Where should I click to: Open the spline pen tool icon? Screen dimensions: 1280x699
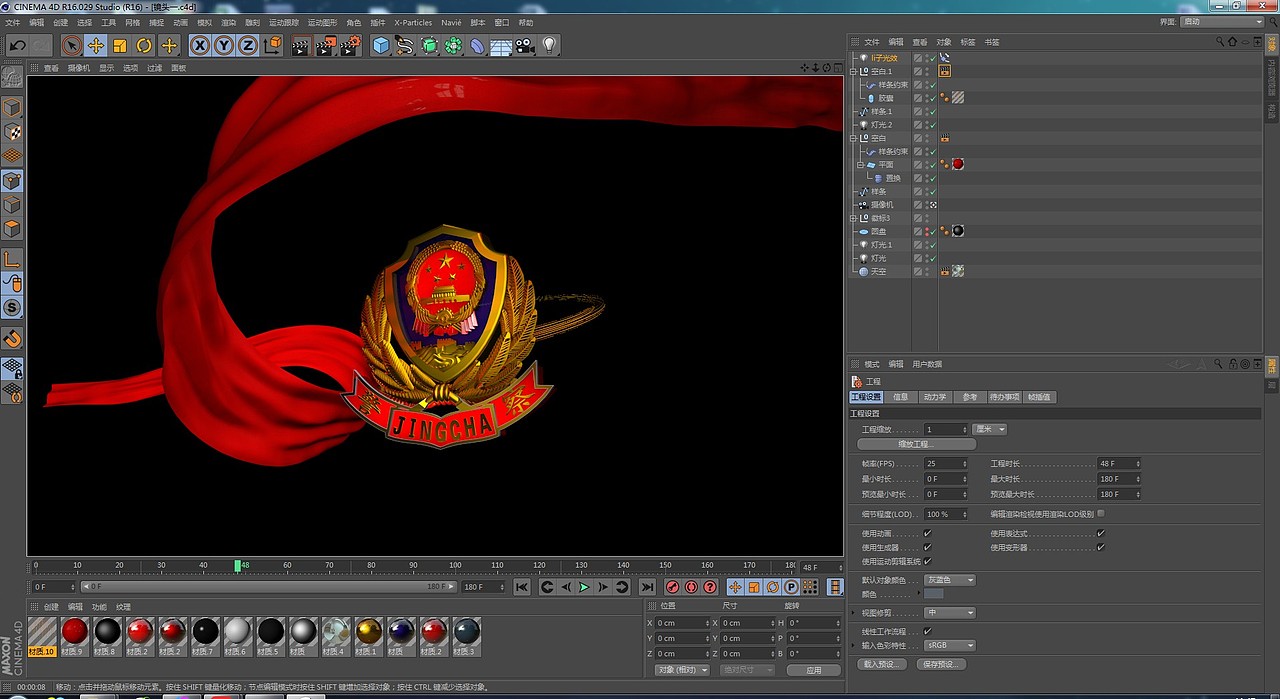point(405,45)
